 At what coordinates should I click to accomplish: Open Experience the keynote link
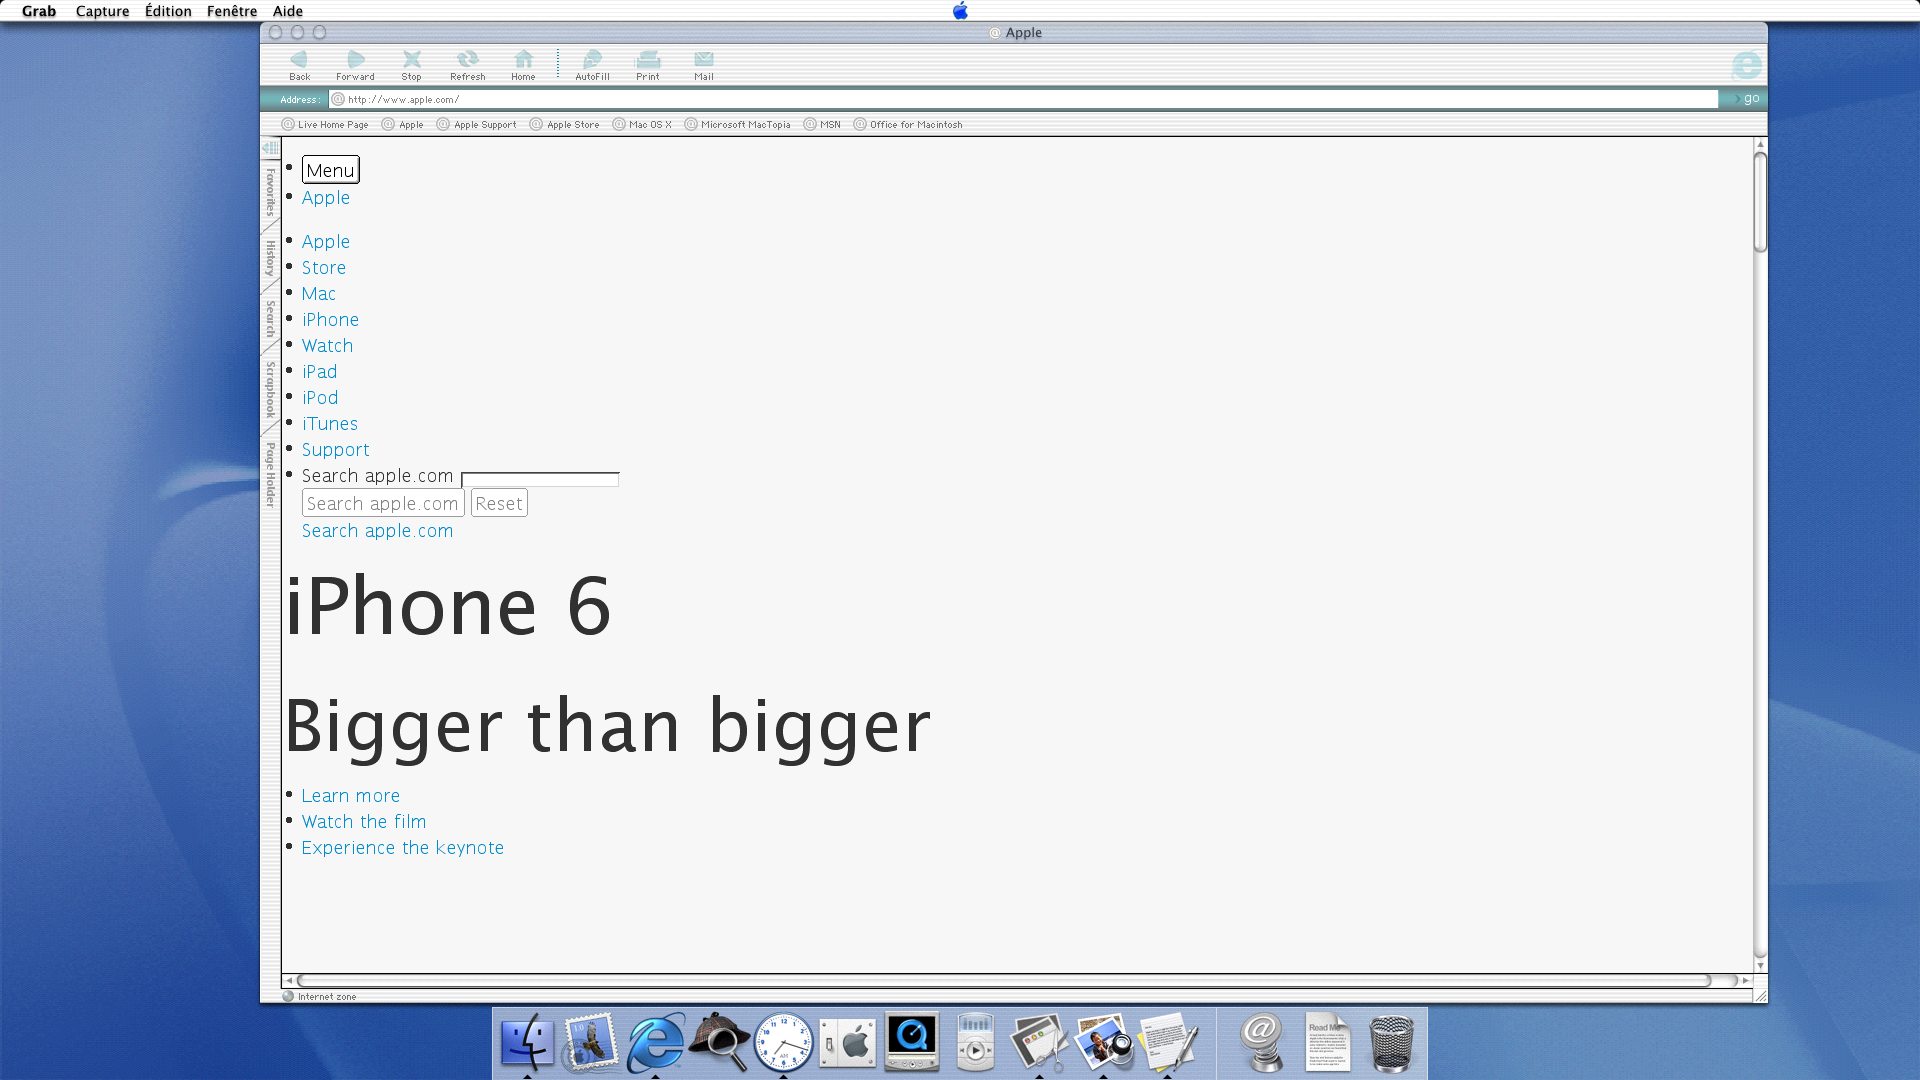click(x=403, y=848)
